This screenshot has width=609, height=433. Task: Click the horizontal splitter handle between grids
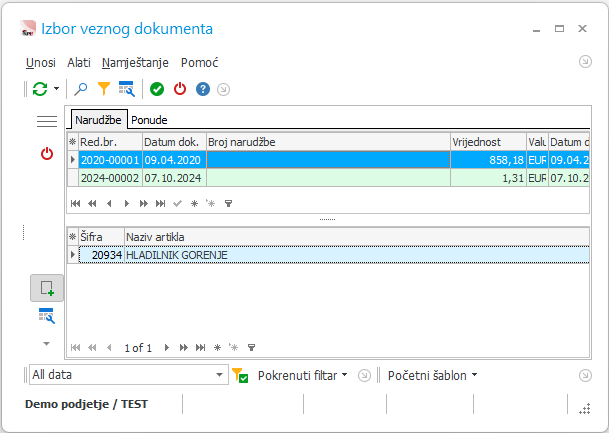327,219
